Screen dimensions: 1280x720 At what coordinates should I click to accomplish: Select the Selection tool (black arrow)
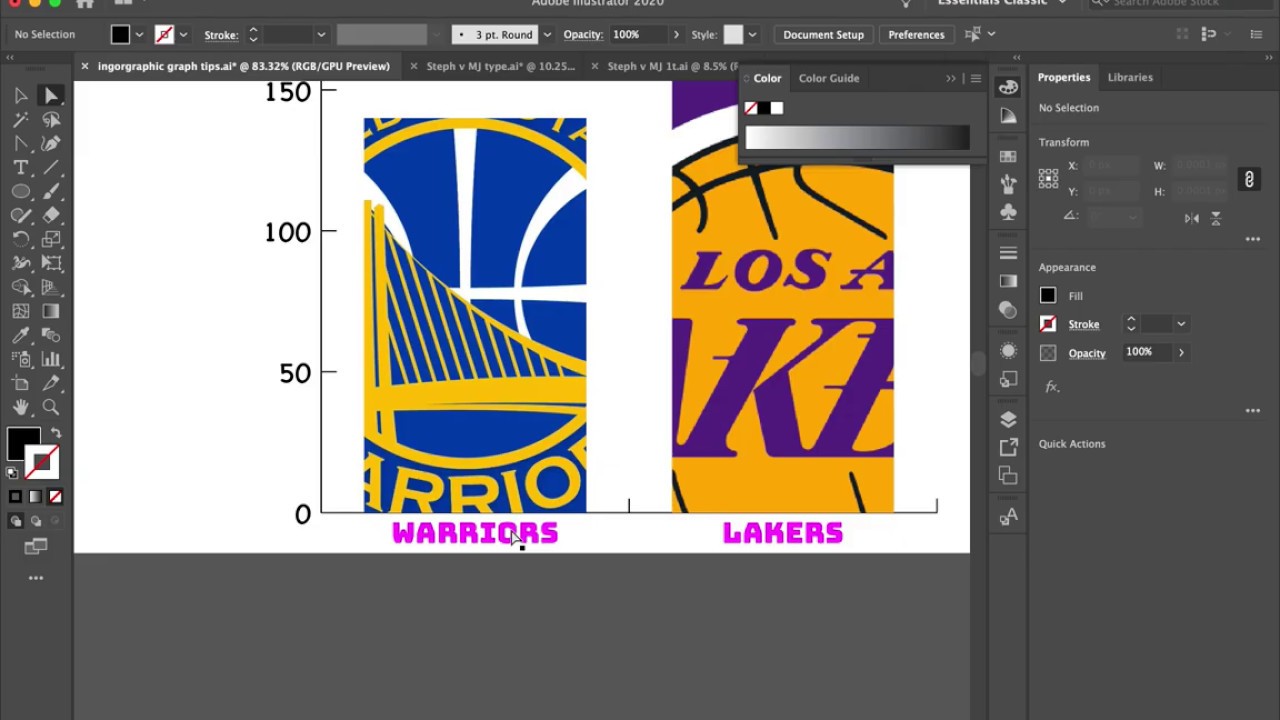pyautogui.click(x=21, y=95)
